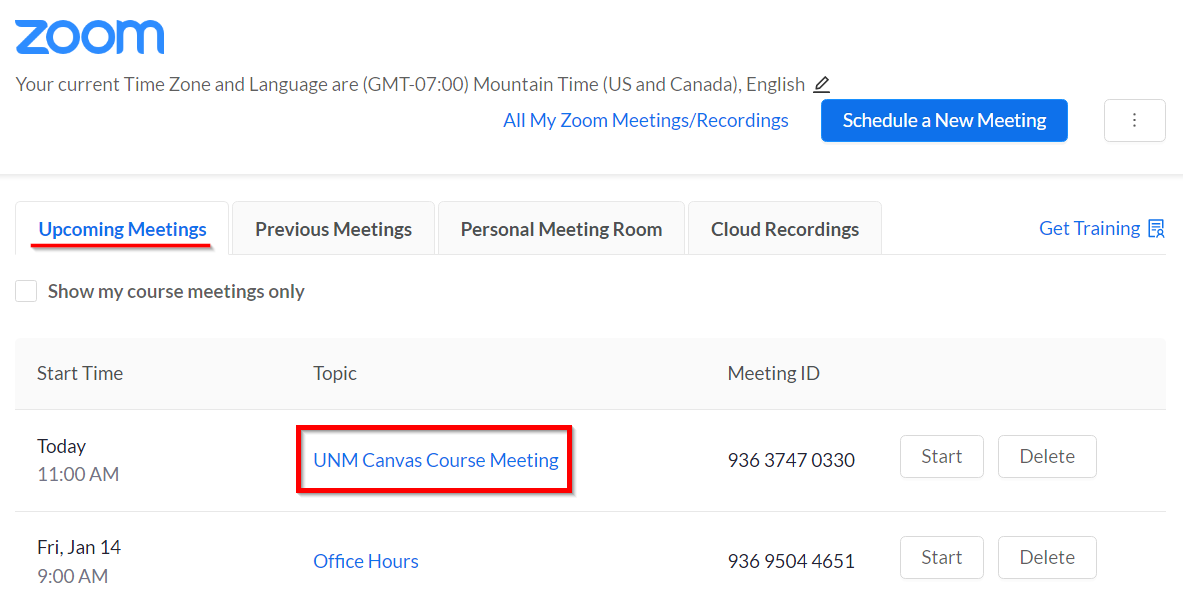Click the pencil icon to edit time zone
This screenshot has width=1183, height=596.
coord(822,85)
